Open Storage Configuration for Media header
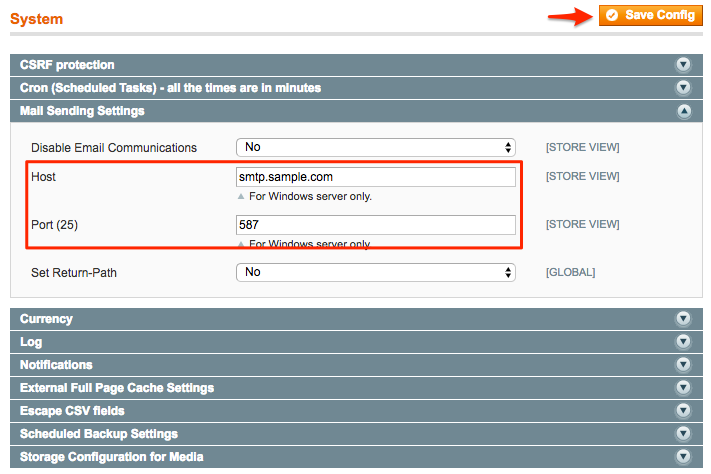 (112, 457)
